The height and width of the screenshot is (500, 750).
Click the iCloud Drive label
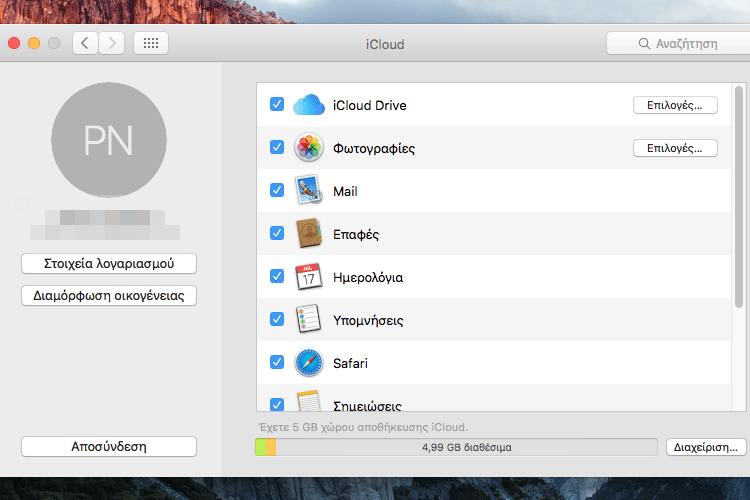[370, 105]
